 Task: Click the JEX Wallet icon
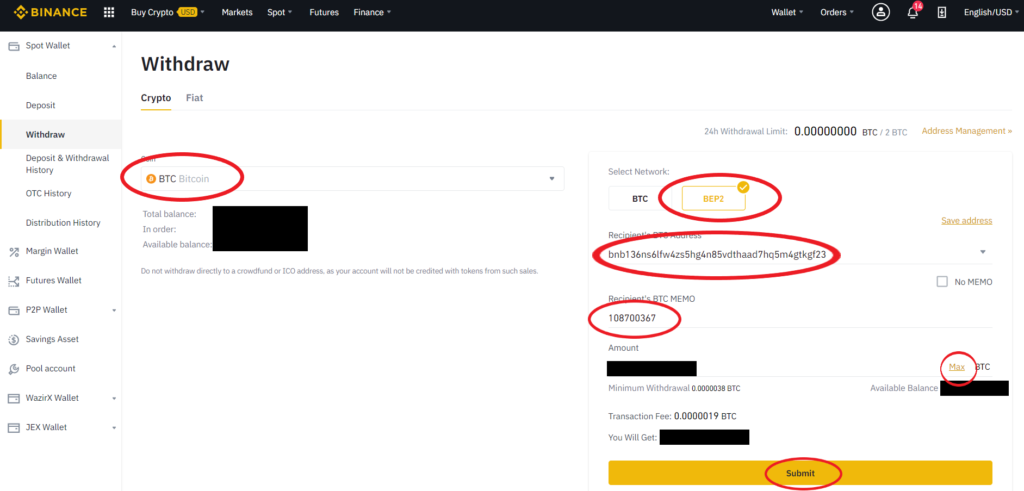click(13, 428)
